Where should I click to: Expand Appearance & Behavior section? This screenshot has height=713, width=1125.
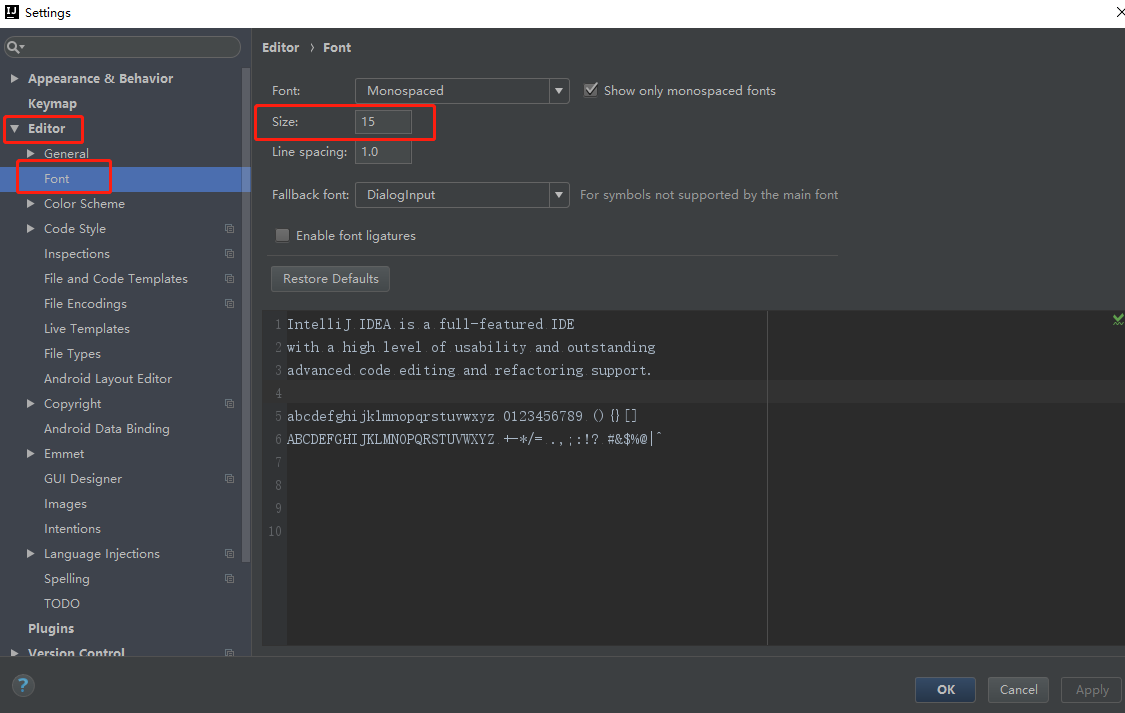click(14, 78)
